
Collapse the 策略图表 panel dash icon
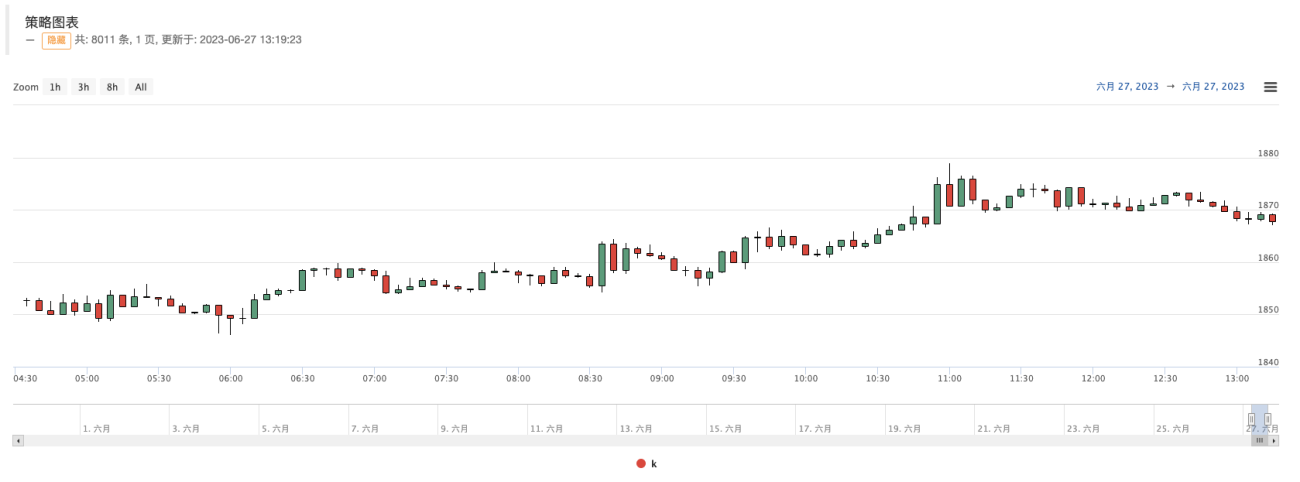30,40
